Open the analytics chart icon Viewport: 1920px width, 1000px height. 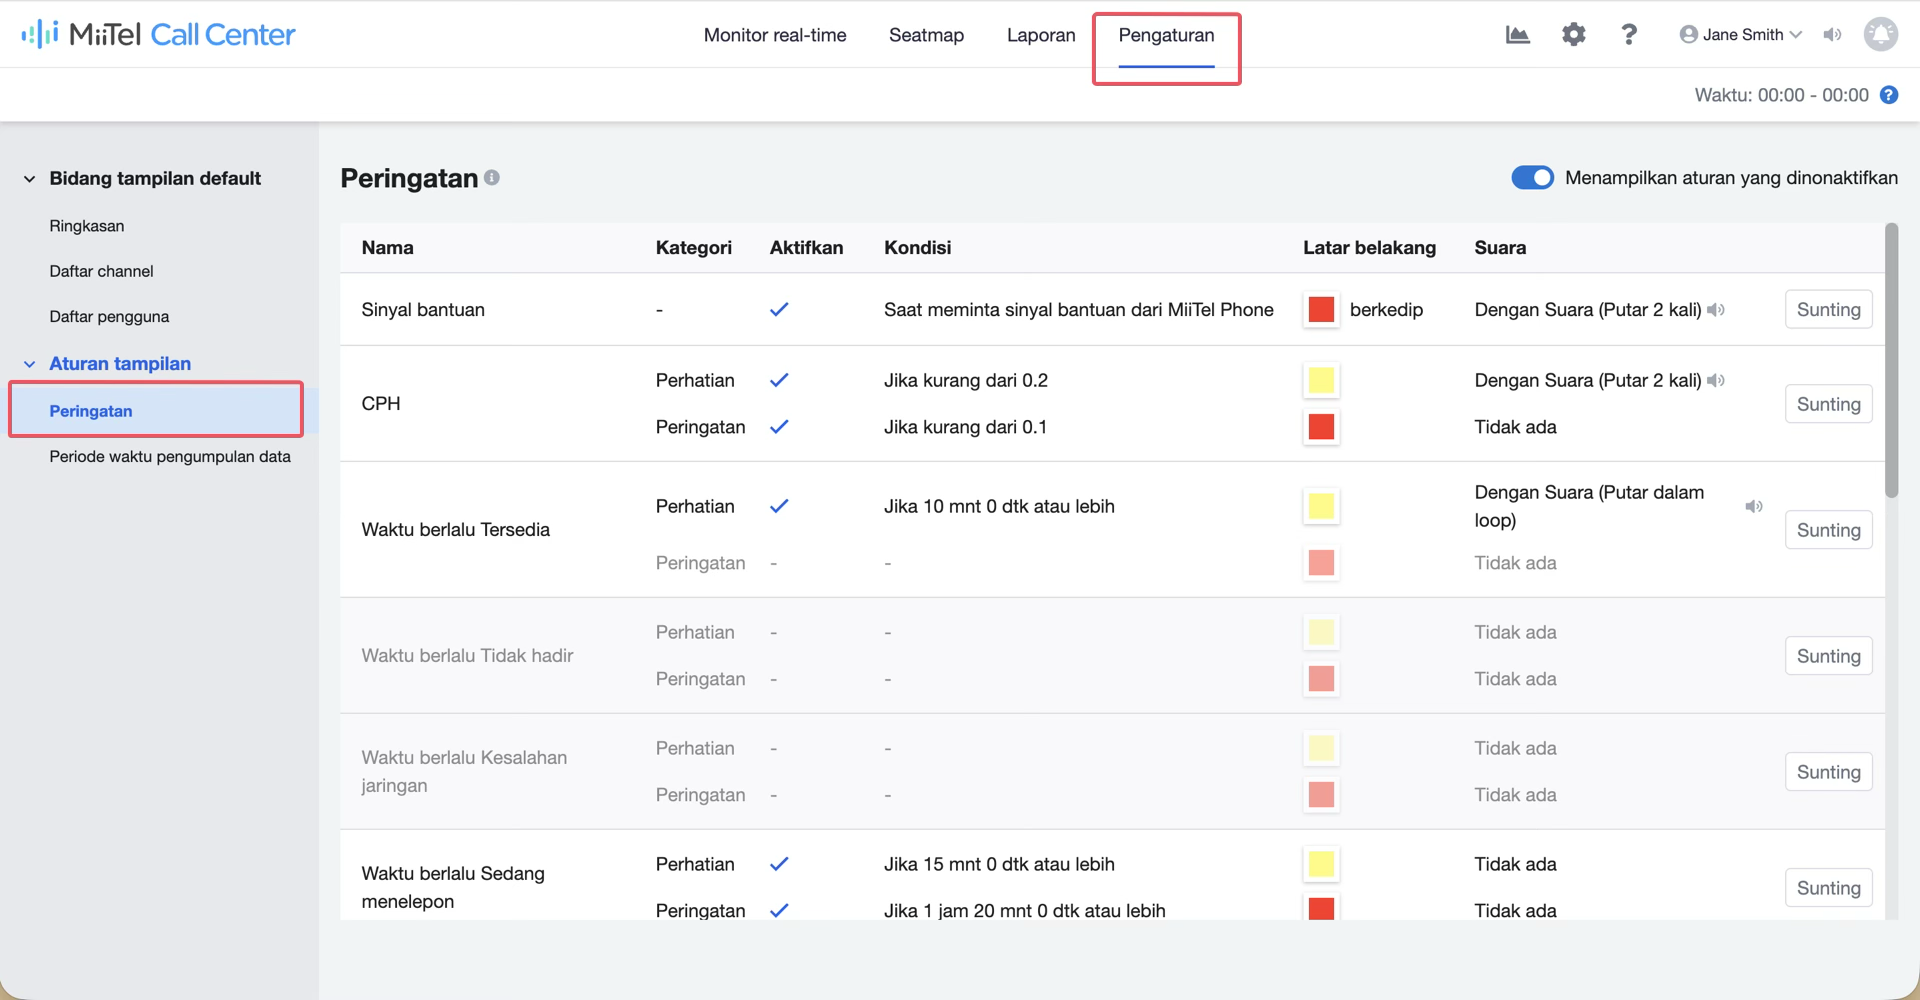click(1517, 35)
